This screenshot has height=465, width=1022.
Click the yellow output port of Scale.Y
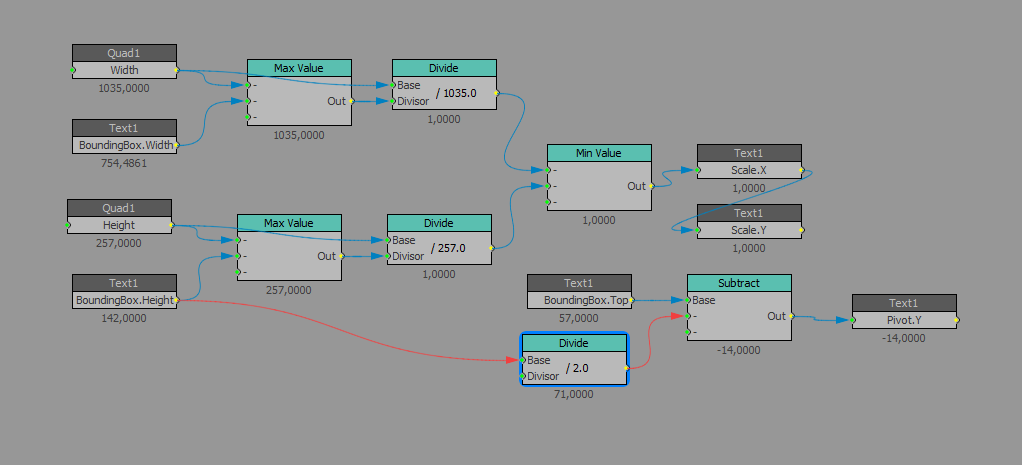coord(802,230)
